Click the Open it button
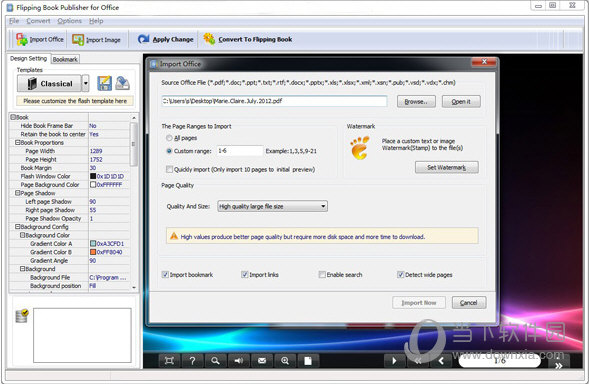 click(461, 101)
